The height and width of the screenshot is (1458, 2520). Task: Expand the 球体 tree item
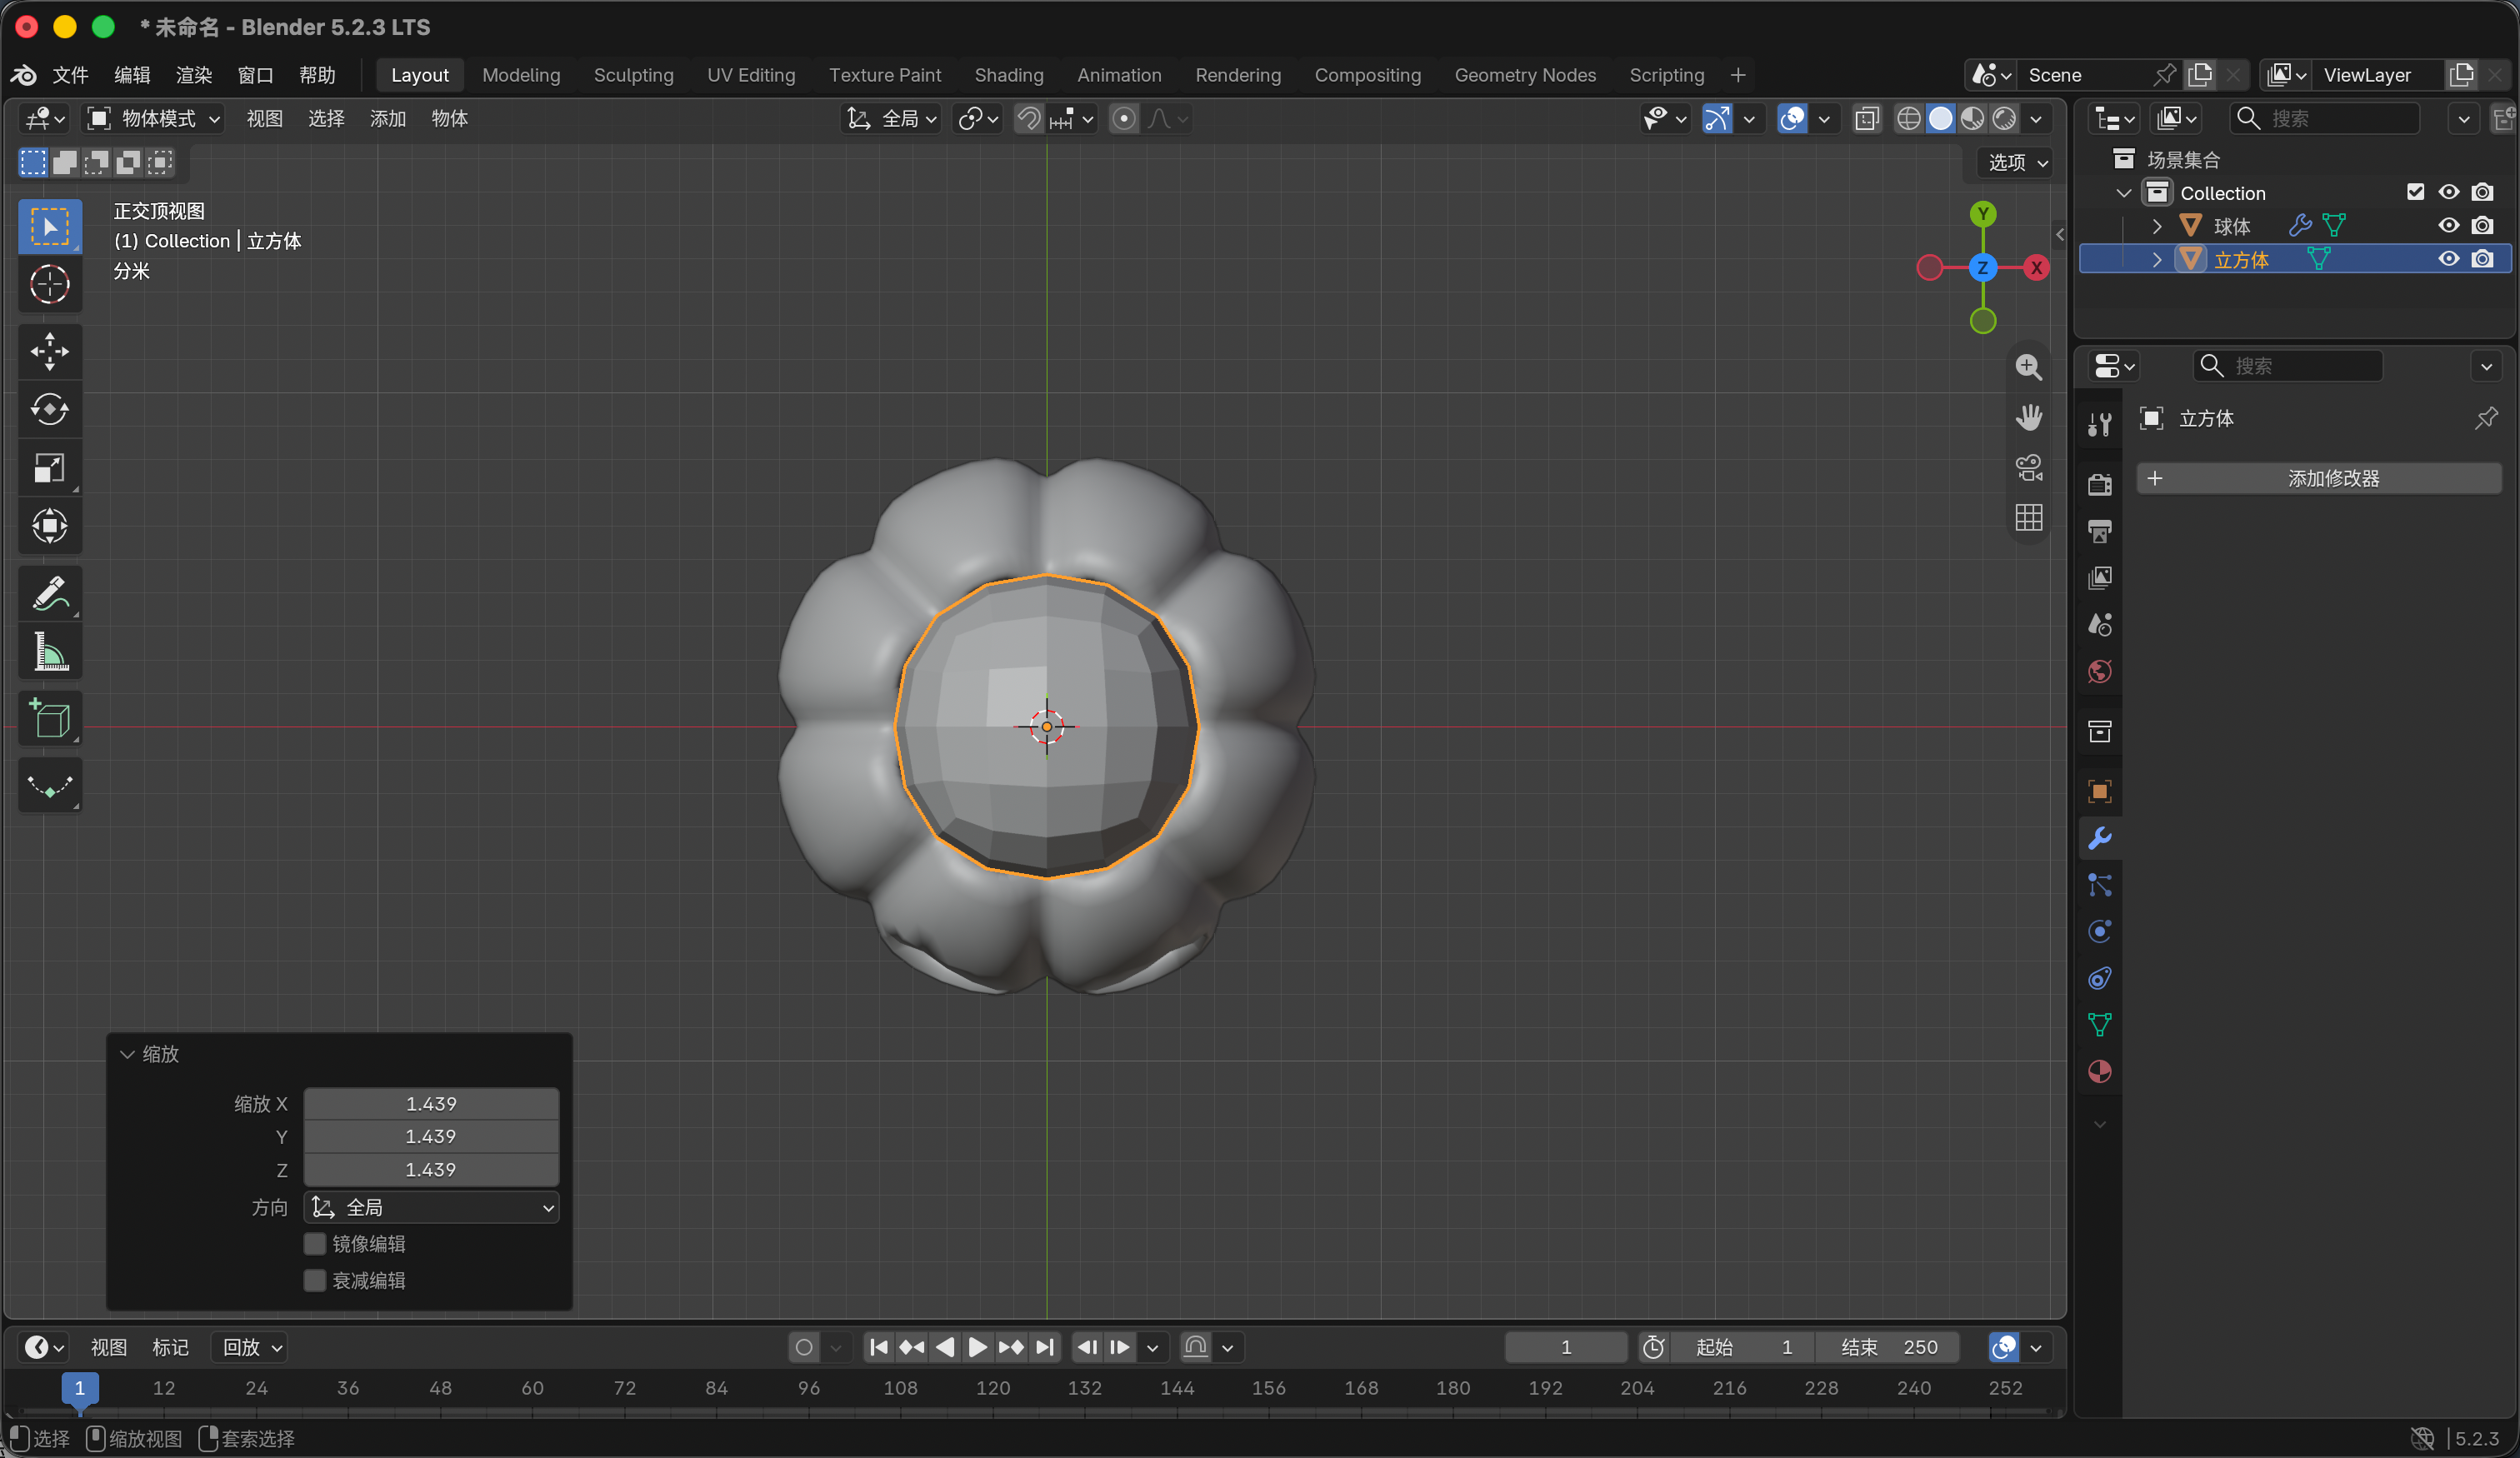[2157, 226]
